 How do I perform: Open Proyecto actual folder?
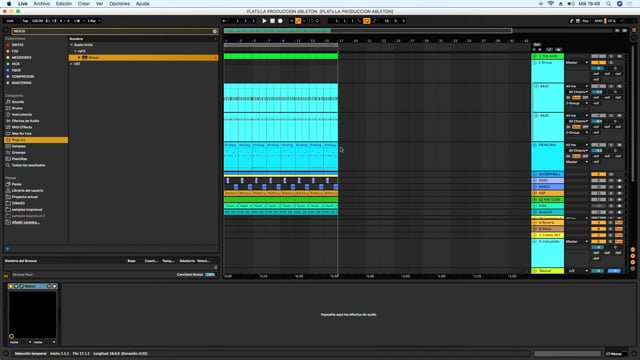[24, 197]
